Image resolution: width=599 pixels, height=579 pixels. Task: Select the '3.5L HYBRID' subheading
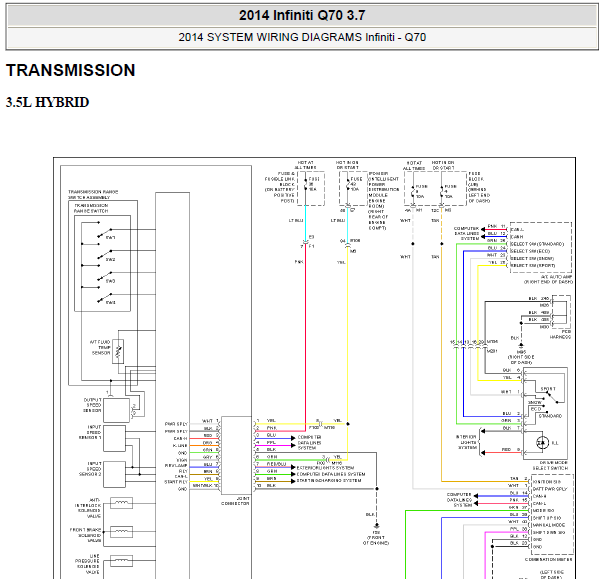point(47,102)
